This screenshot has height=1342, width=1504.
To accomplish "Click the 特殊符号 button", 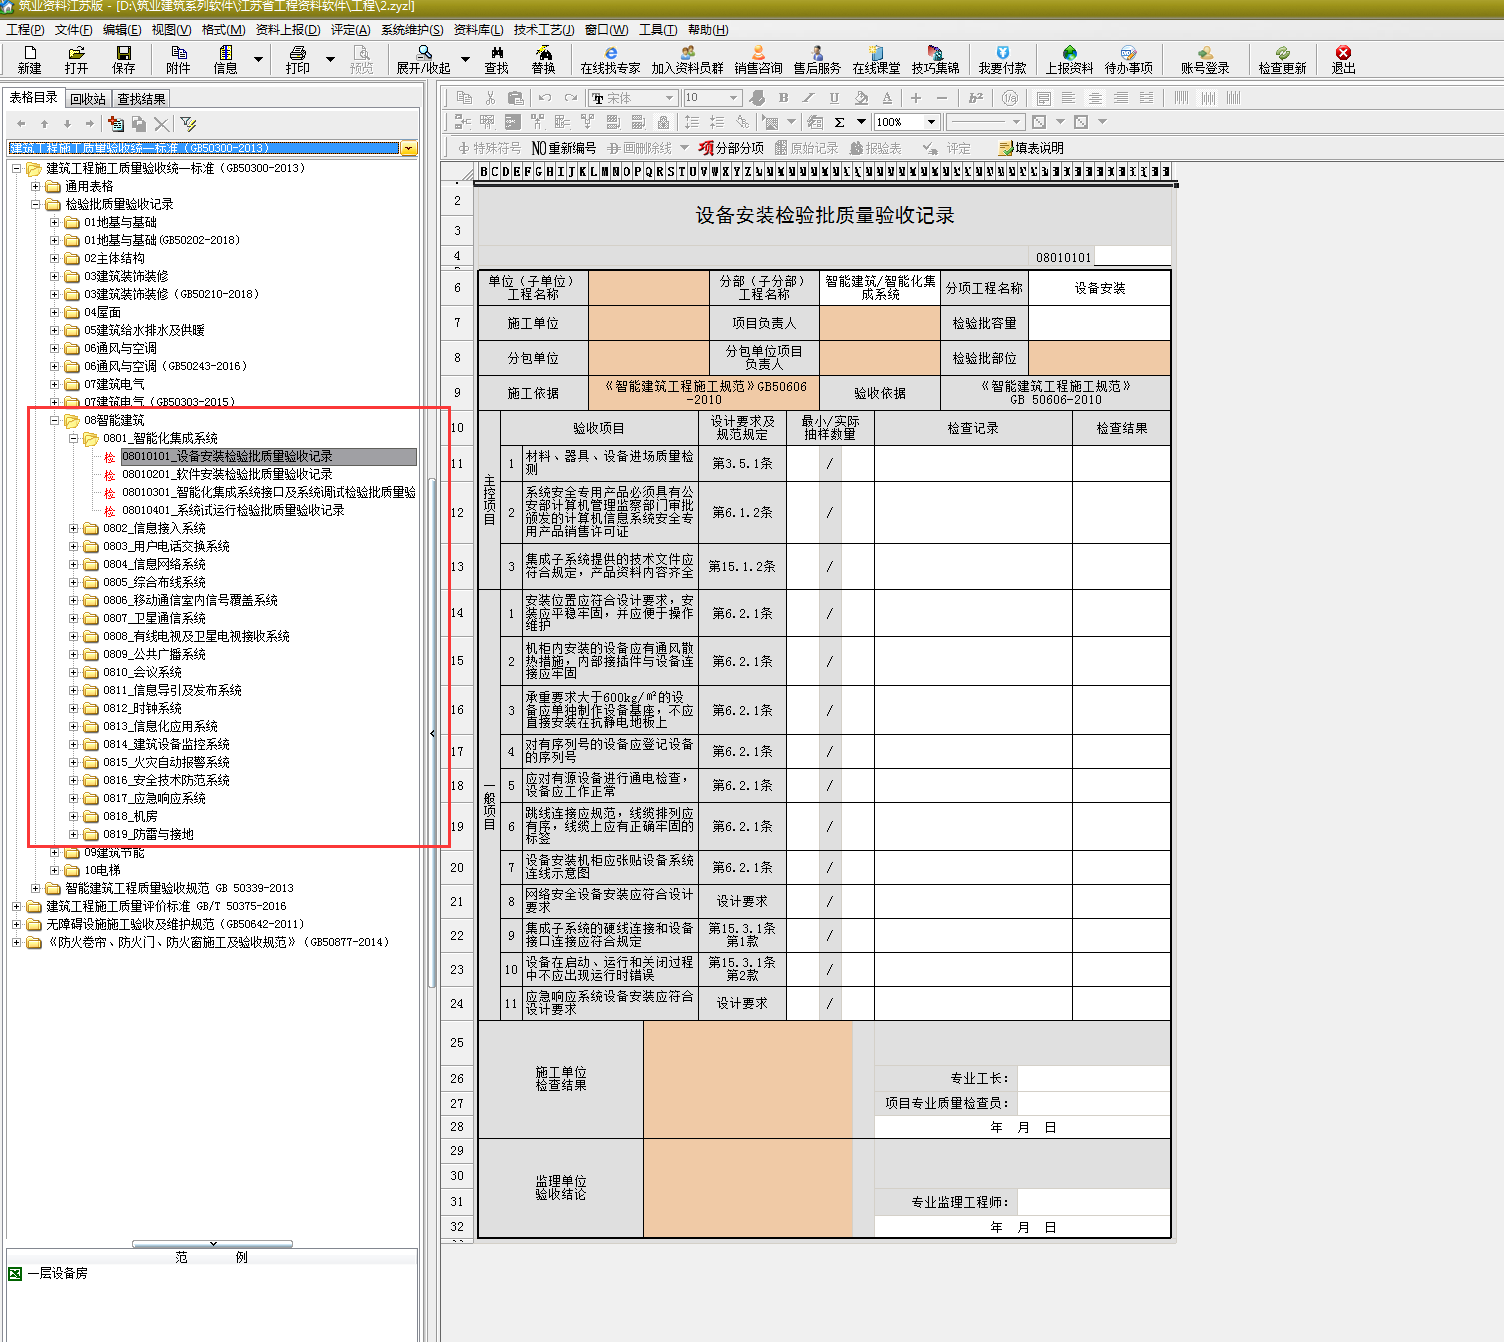I will pos(488,148).
